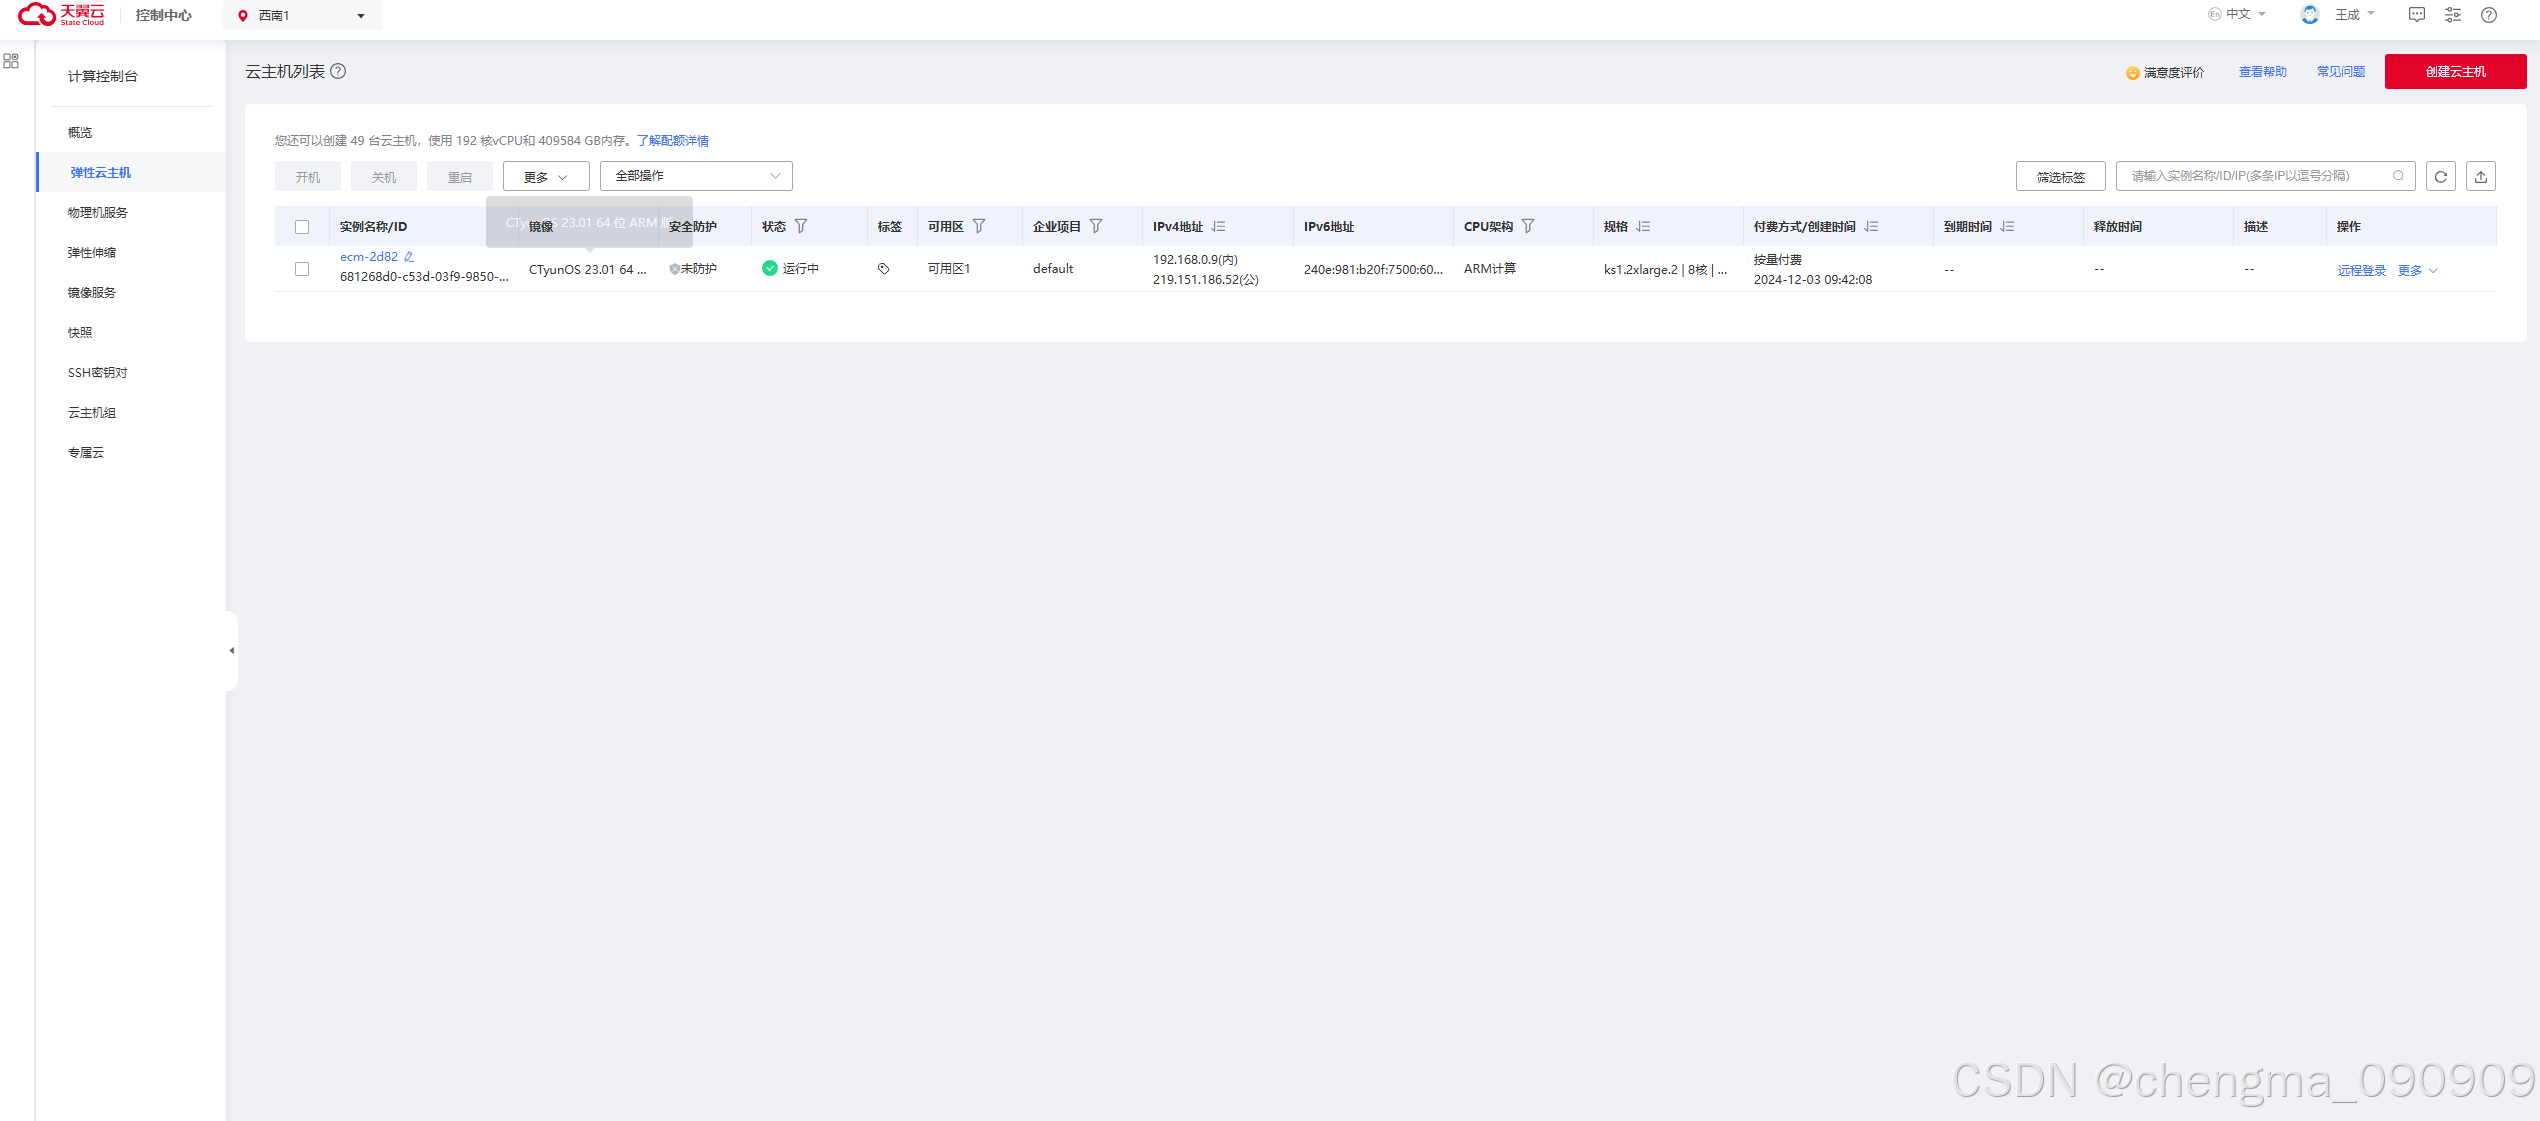Click the edit pencil next to ecm-2d82
Screen dimensions: 2540x1121
409,257
